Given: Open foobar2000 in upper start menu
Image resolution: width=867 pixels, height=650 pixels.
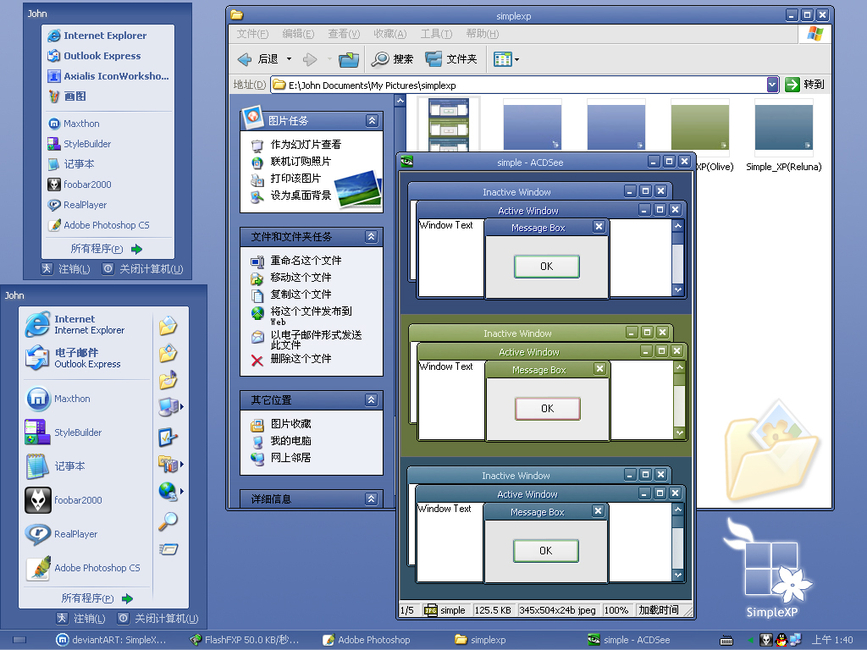Looking at the screenshot, I should pos(79,184).
